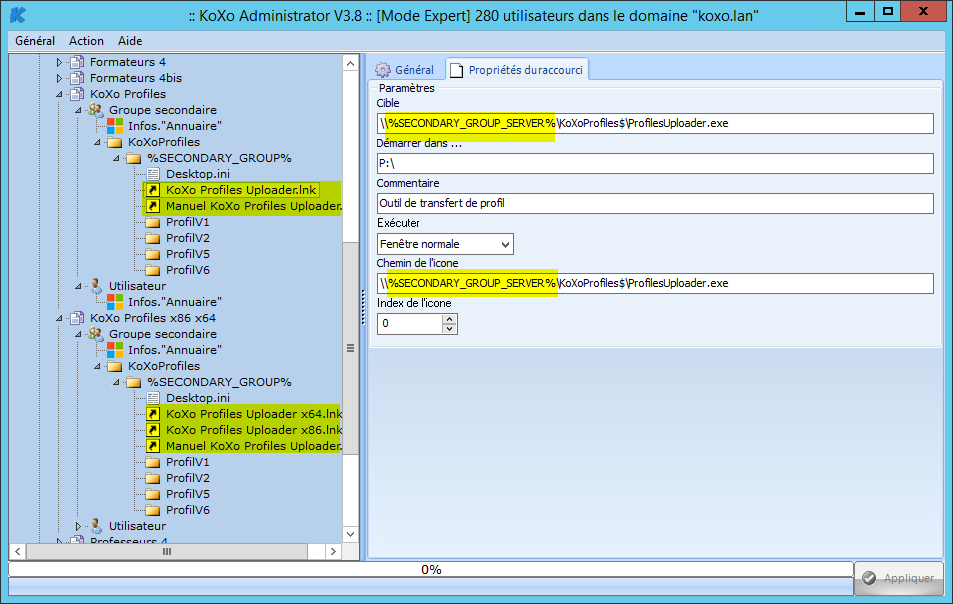Click the last Utilisateur user icon
Screen dimensions: 953x604
[96, 526]
